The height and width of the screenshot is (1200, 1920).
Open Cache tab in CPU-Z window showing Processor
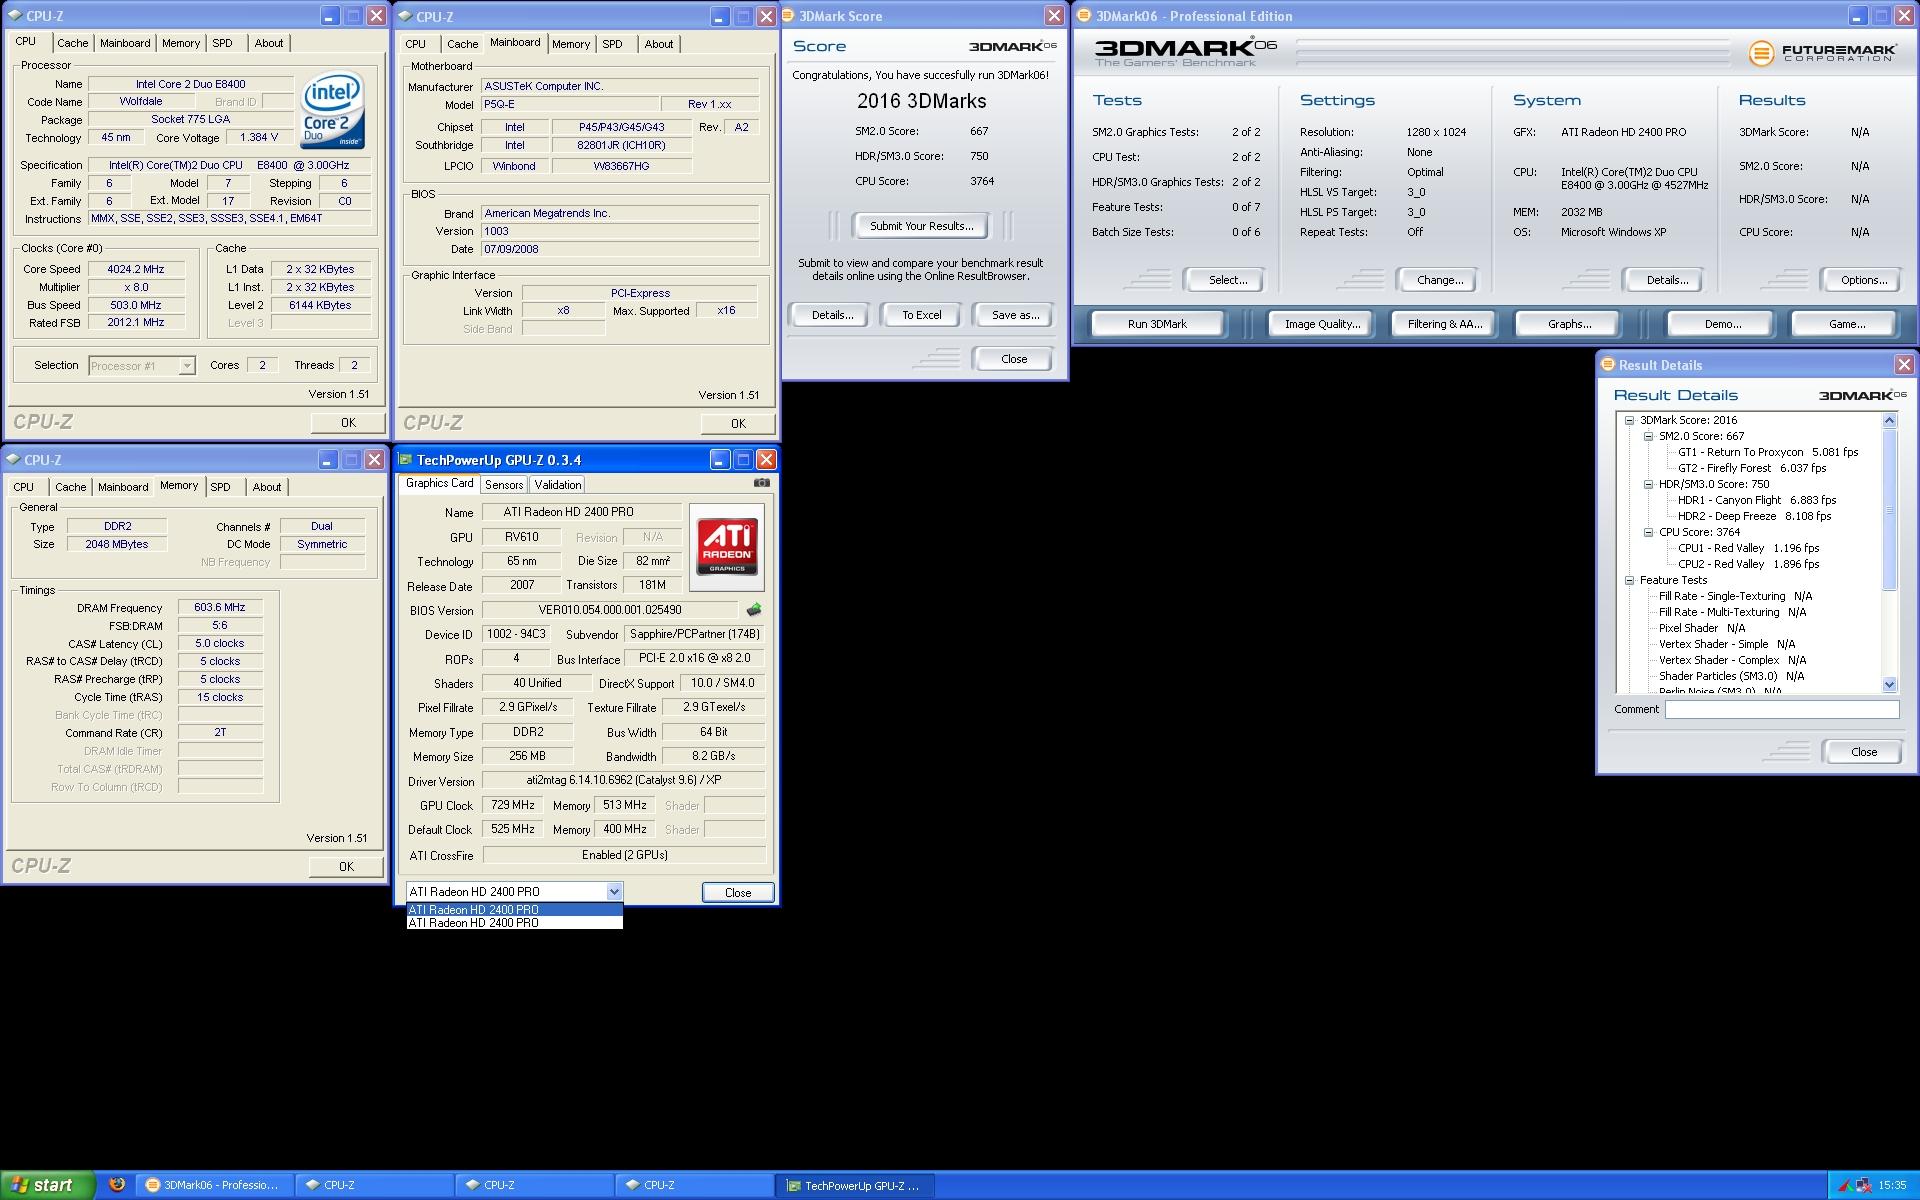click(72, 43)
